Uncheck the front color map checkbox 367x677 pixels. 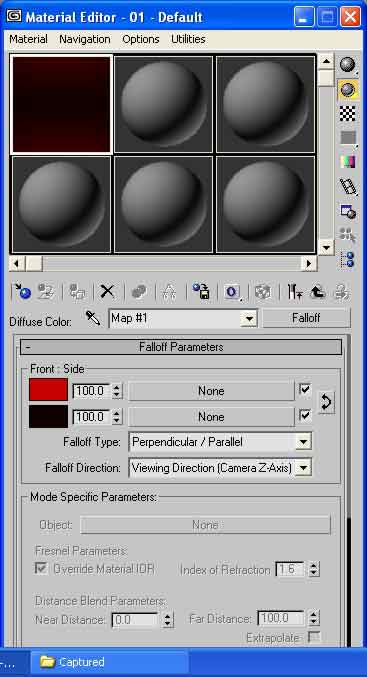(x=305, y=390)
